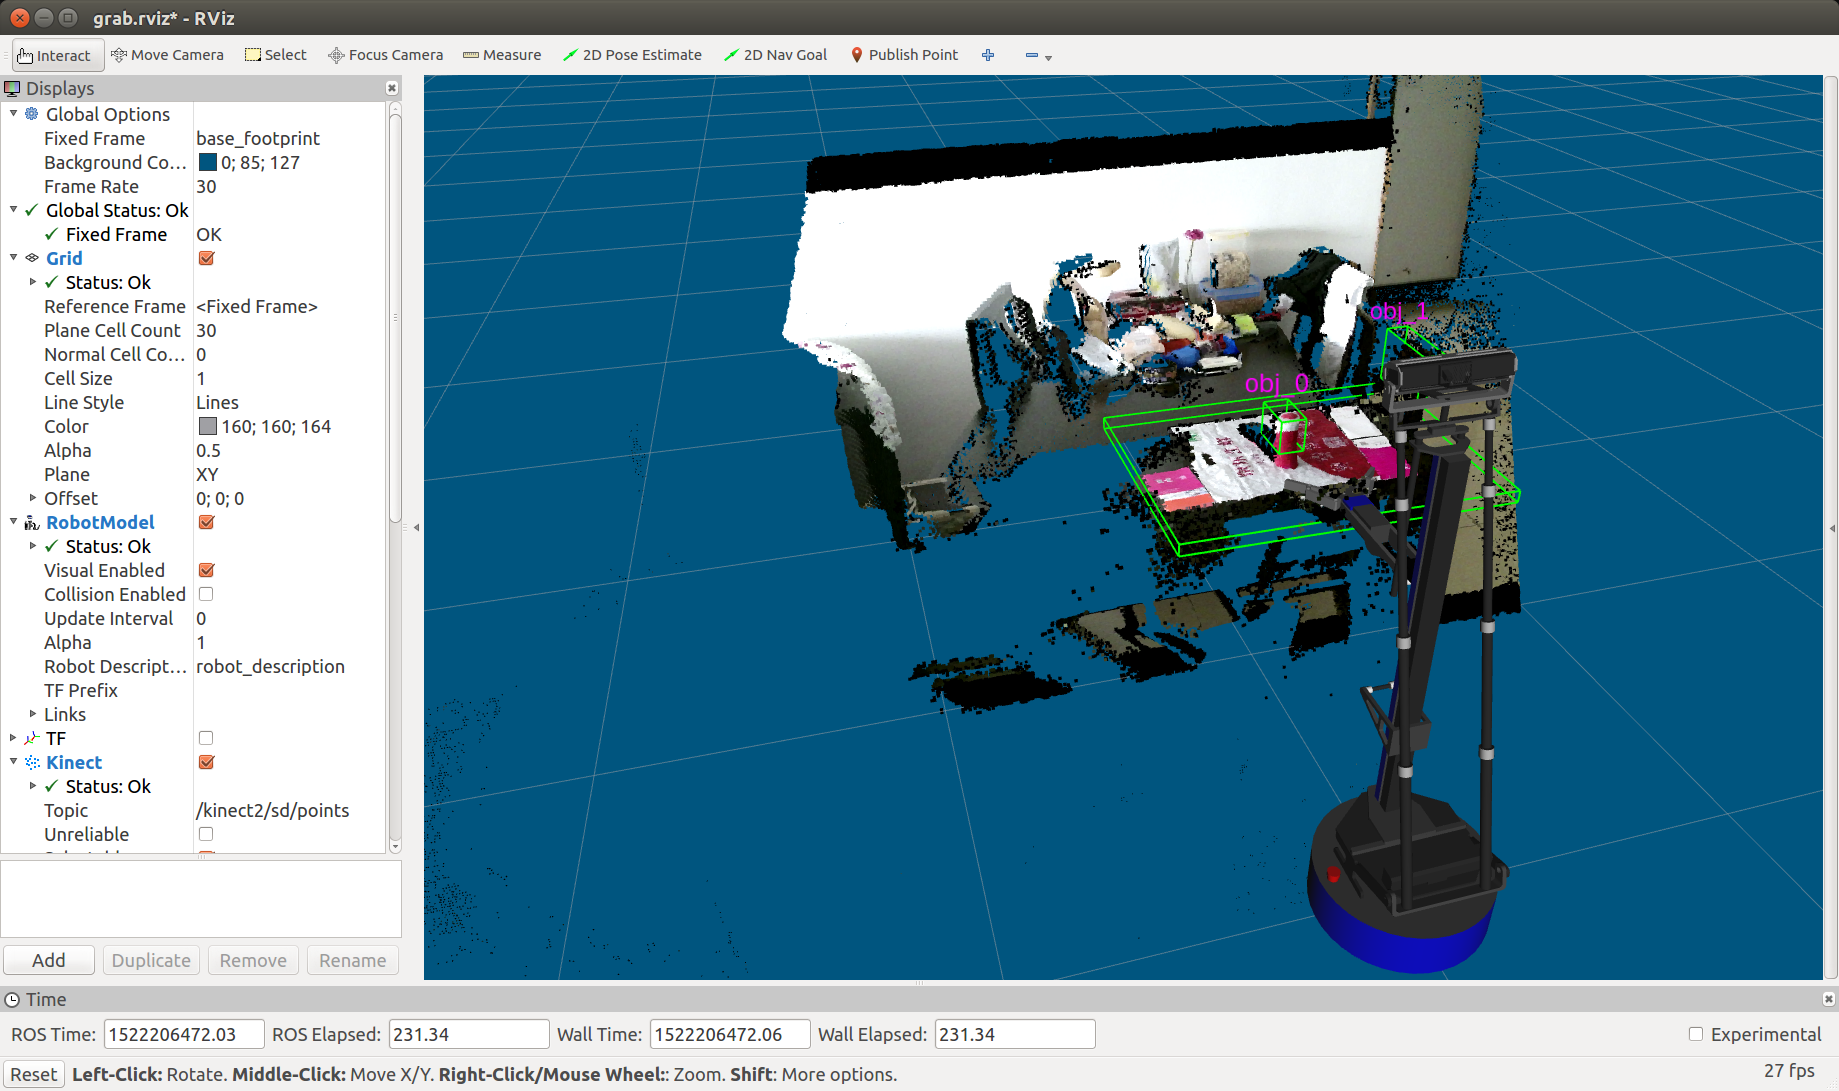Select the 2D Pose Estimate tool
1839x1091 pixels.
pyautogui.click(x=632, y=55)
